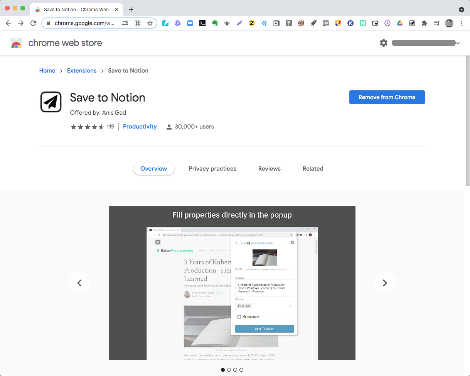The width and height of the screenshot is (470, 376).
Task: Click the green N extension icon
Action: 363,23
